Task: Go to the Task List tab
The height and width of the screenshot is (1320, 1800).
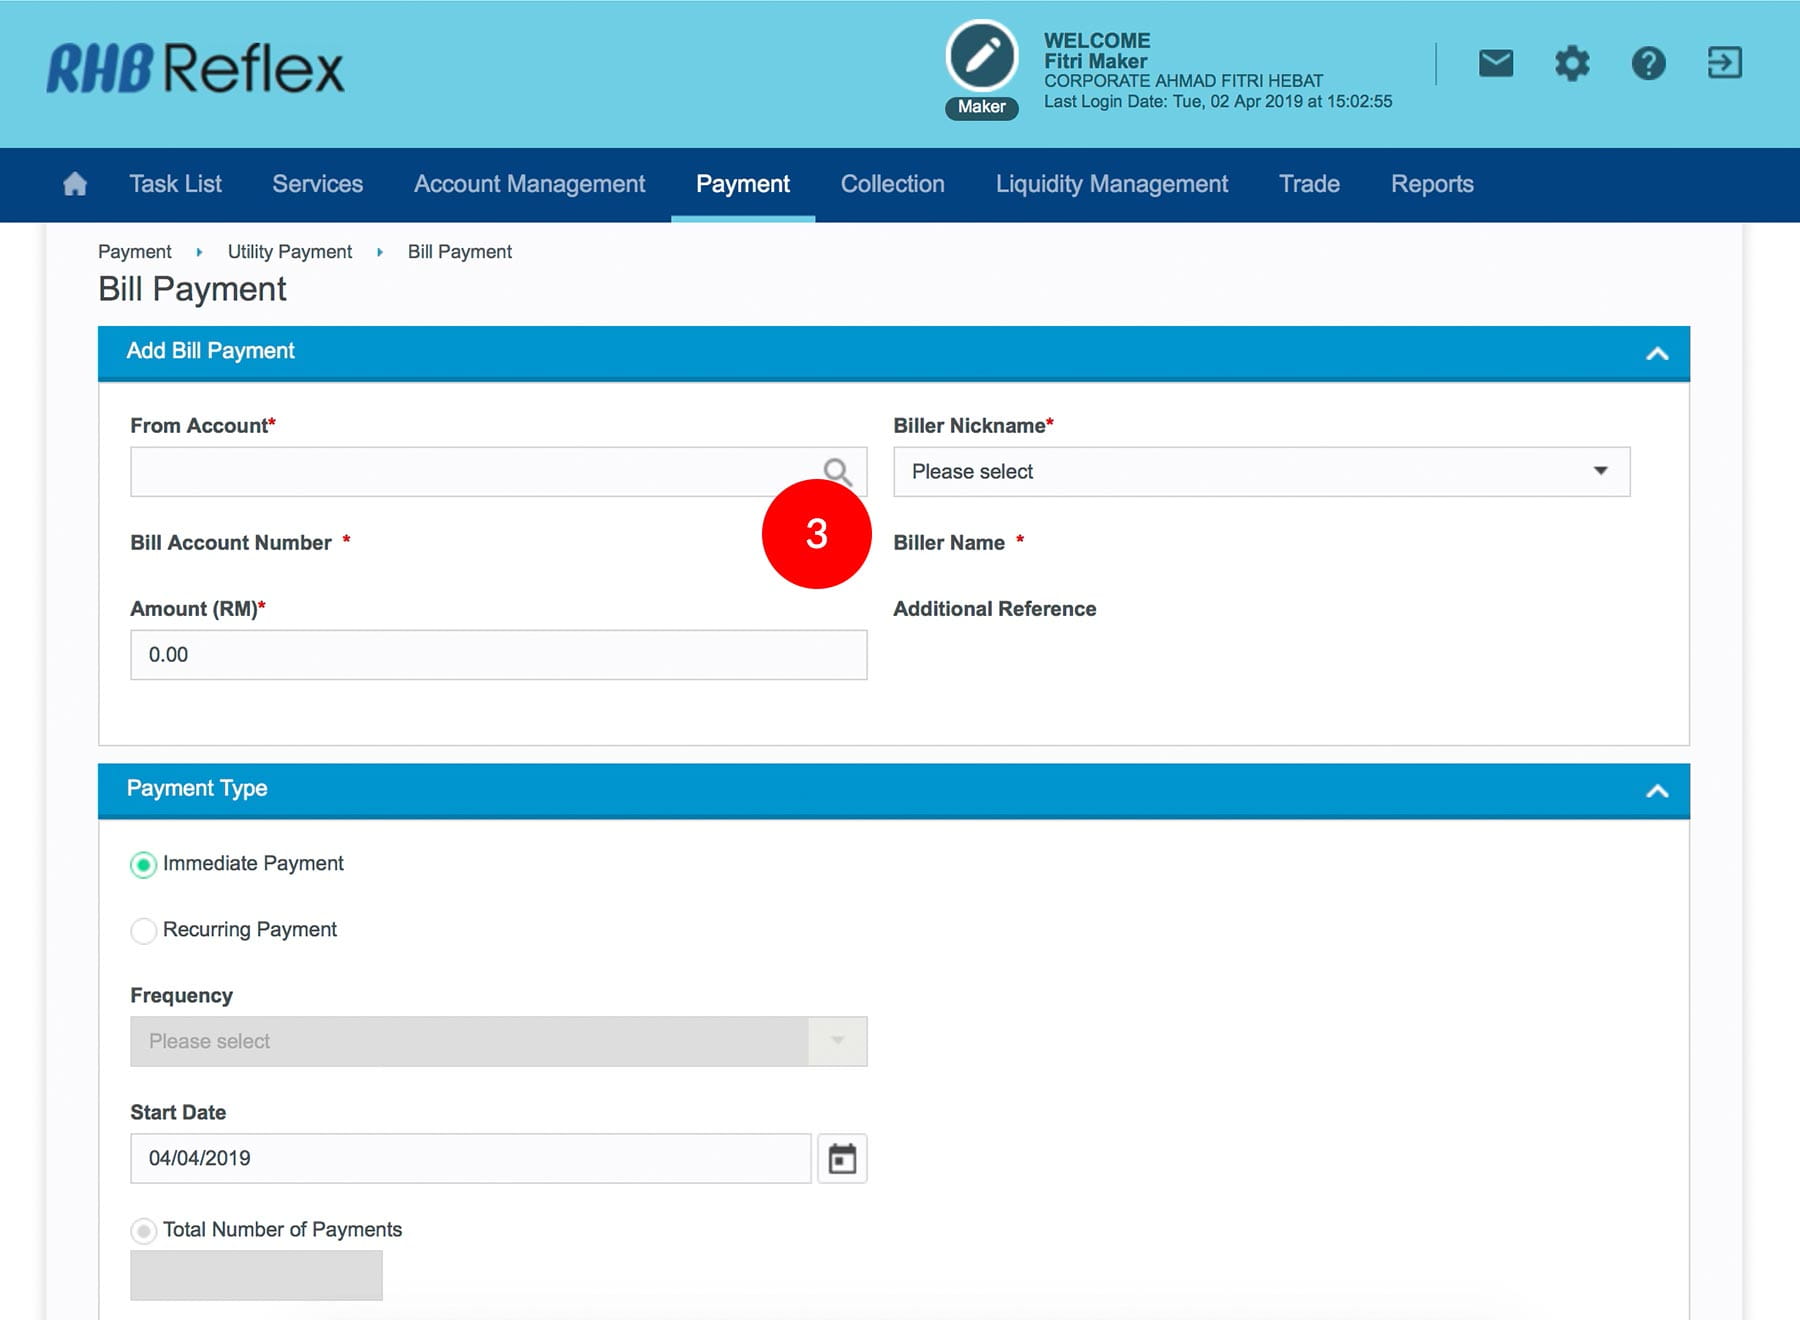Action: point(175,184)
